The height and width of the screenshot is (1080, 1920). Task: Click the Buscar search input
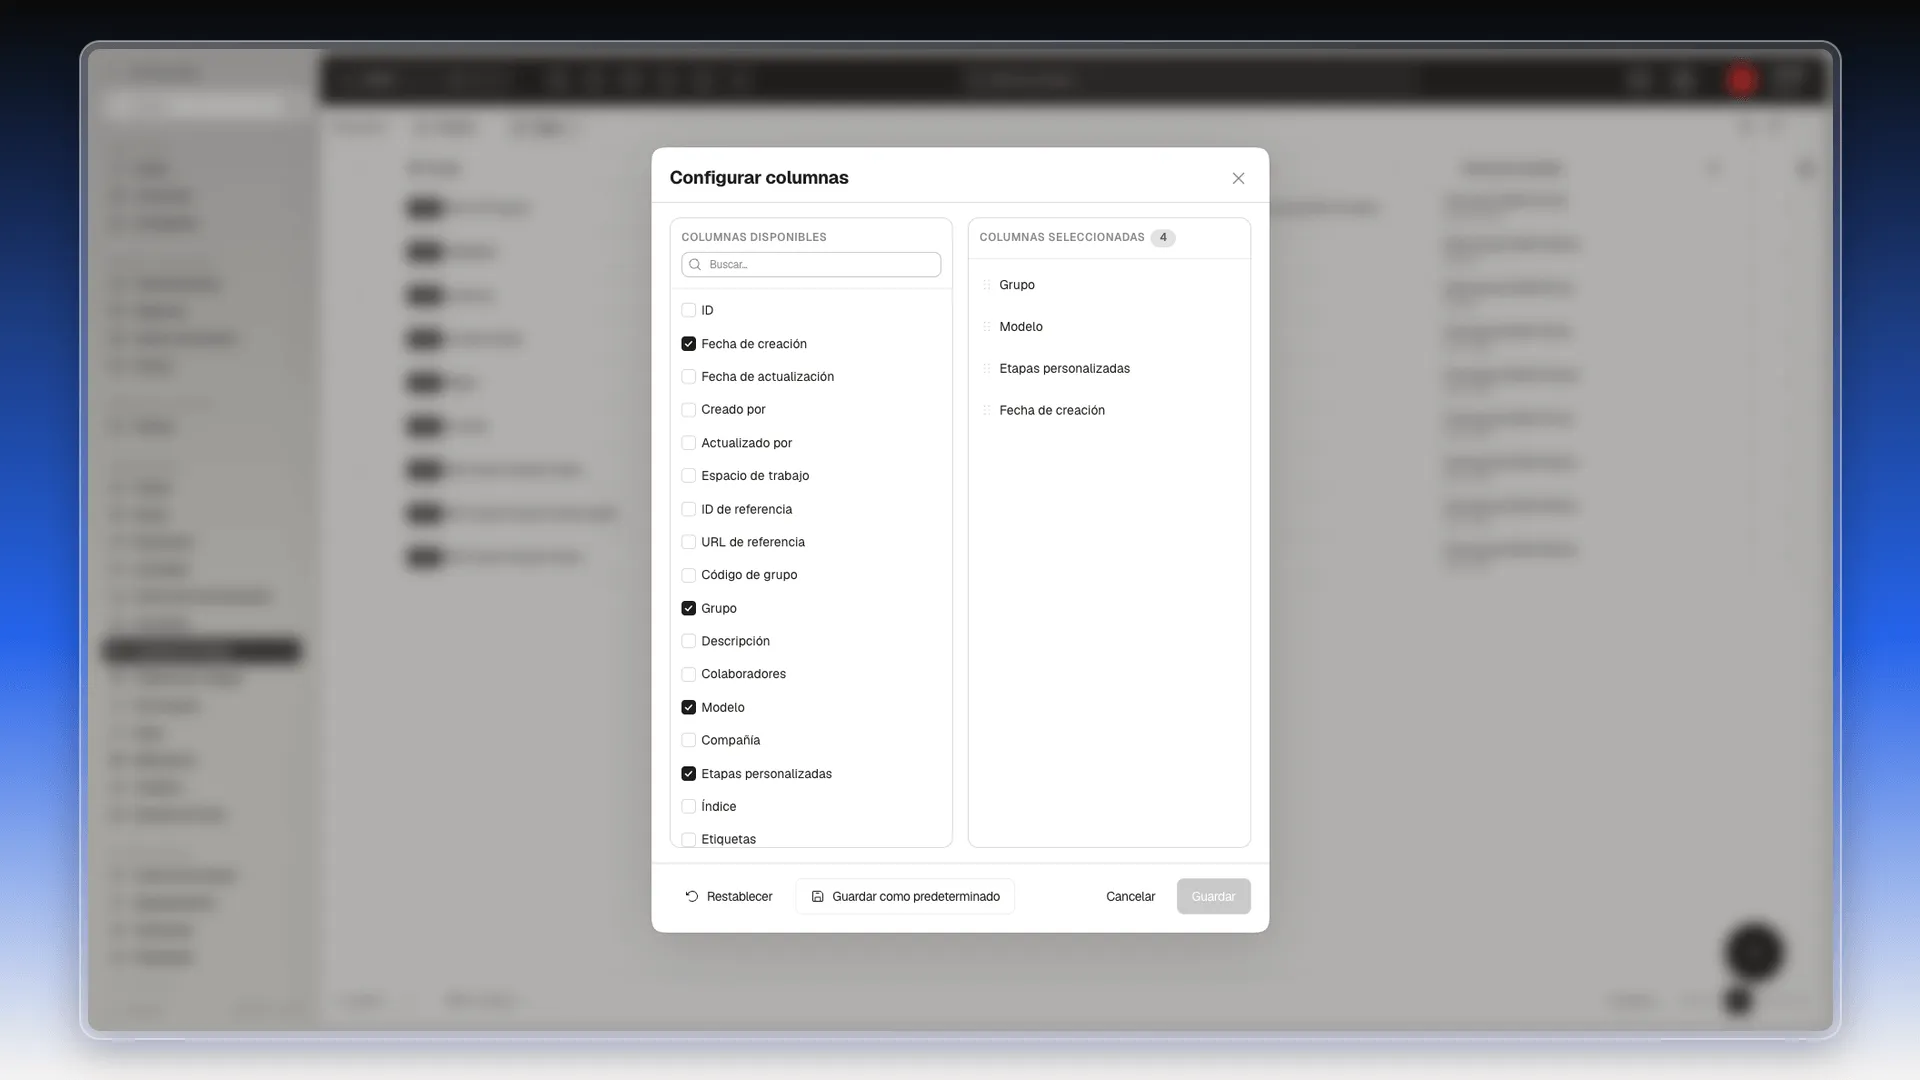click(811, 265)
